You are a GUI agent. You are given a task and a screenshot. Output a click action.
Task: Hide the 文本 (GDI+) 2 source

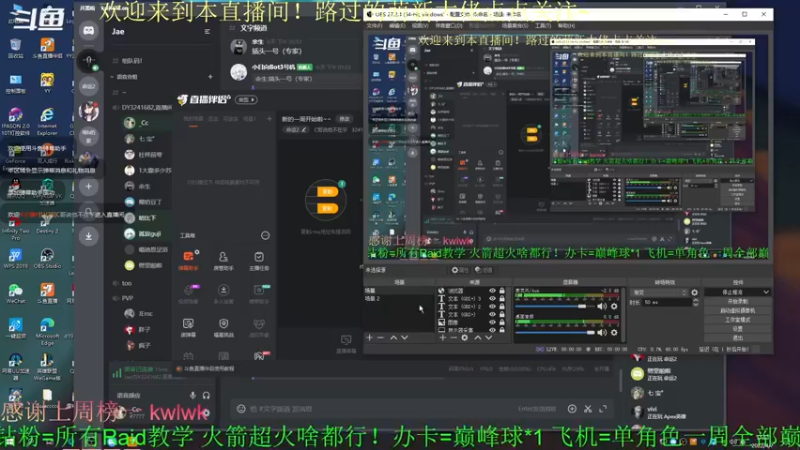(492, 307)
